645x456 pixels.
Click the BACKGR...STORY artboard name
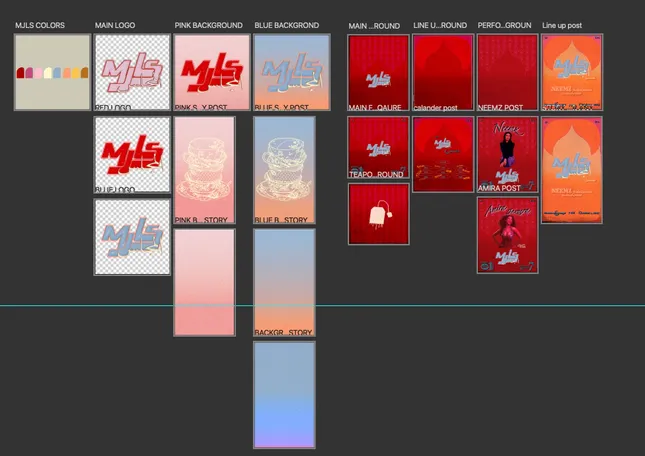(283, 332)
